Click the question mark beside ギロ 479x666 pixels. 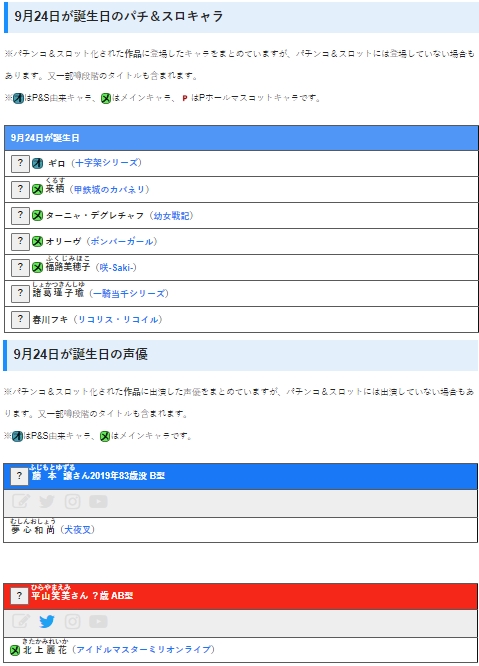[x=20, y=164]
